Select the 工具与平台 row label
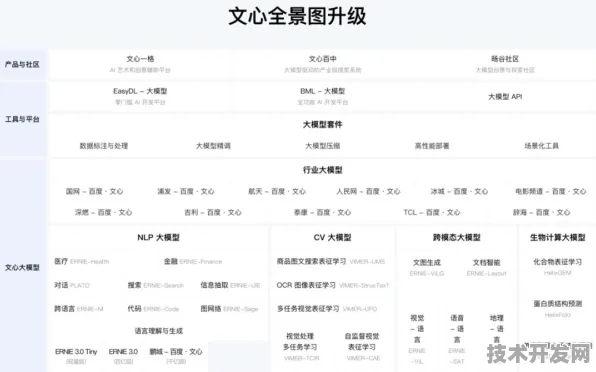Image resolution: width=596 pixels, height=372 pixels. (x=22, y=119)
